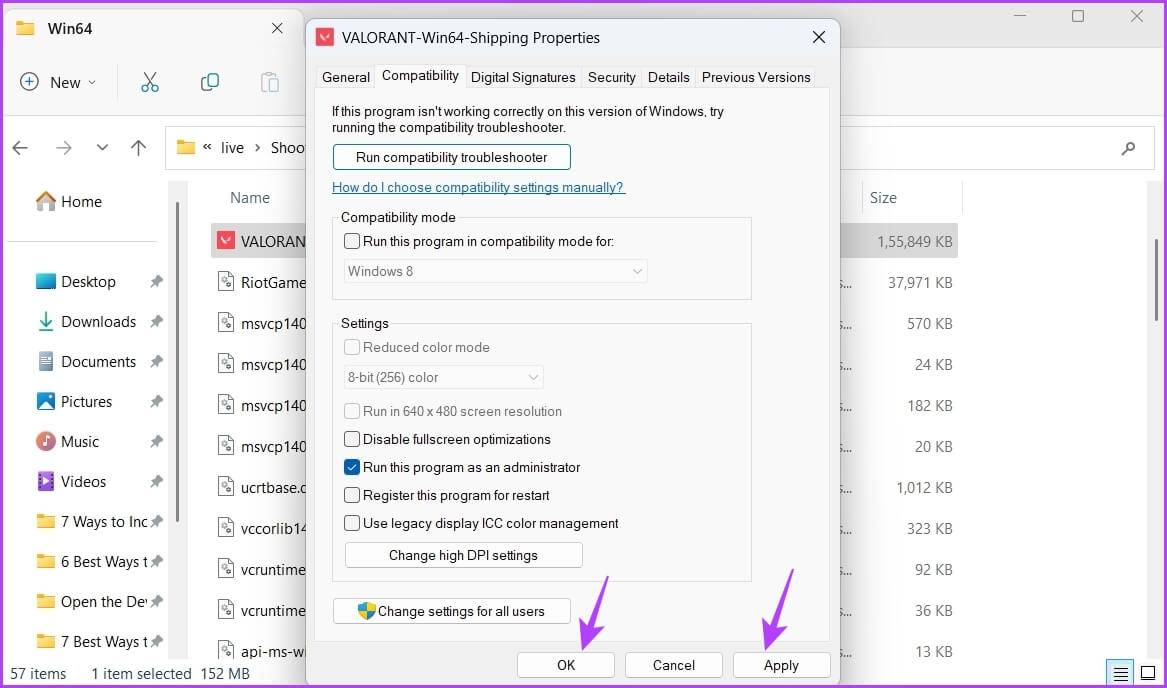The width and height of the screenshot is (1167, 688).
Task: Enable 'Use legacy display ICC color management'
Action: click(352, 523)
